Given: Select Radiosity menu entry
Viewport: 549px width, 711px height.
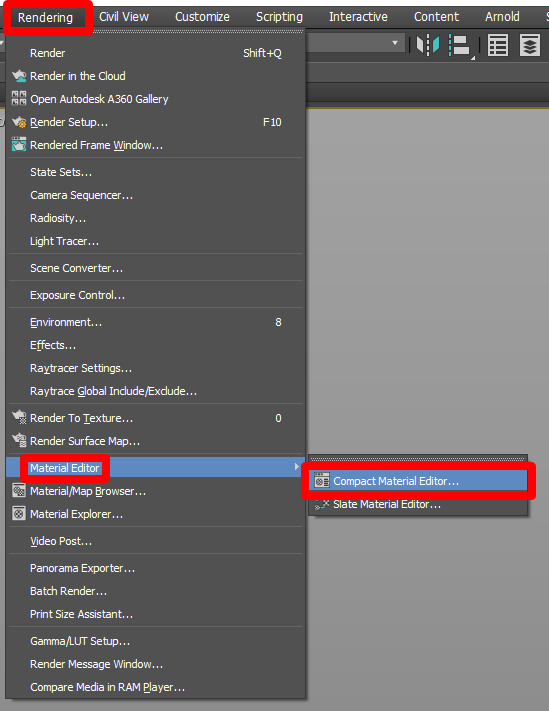Looking at the screenshot, I should tap(155, 219).
